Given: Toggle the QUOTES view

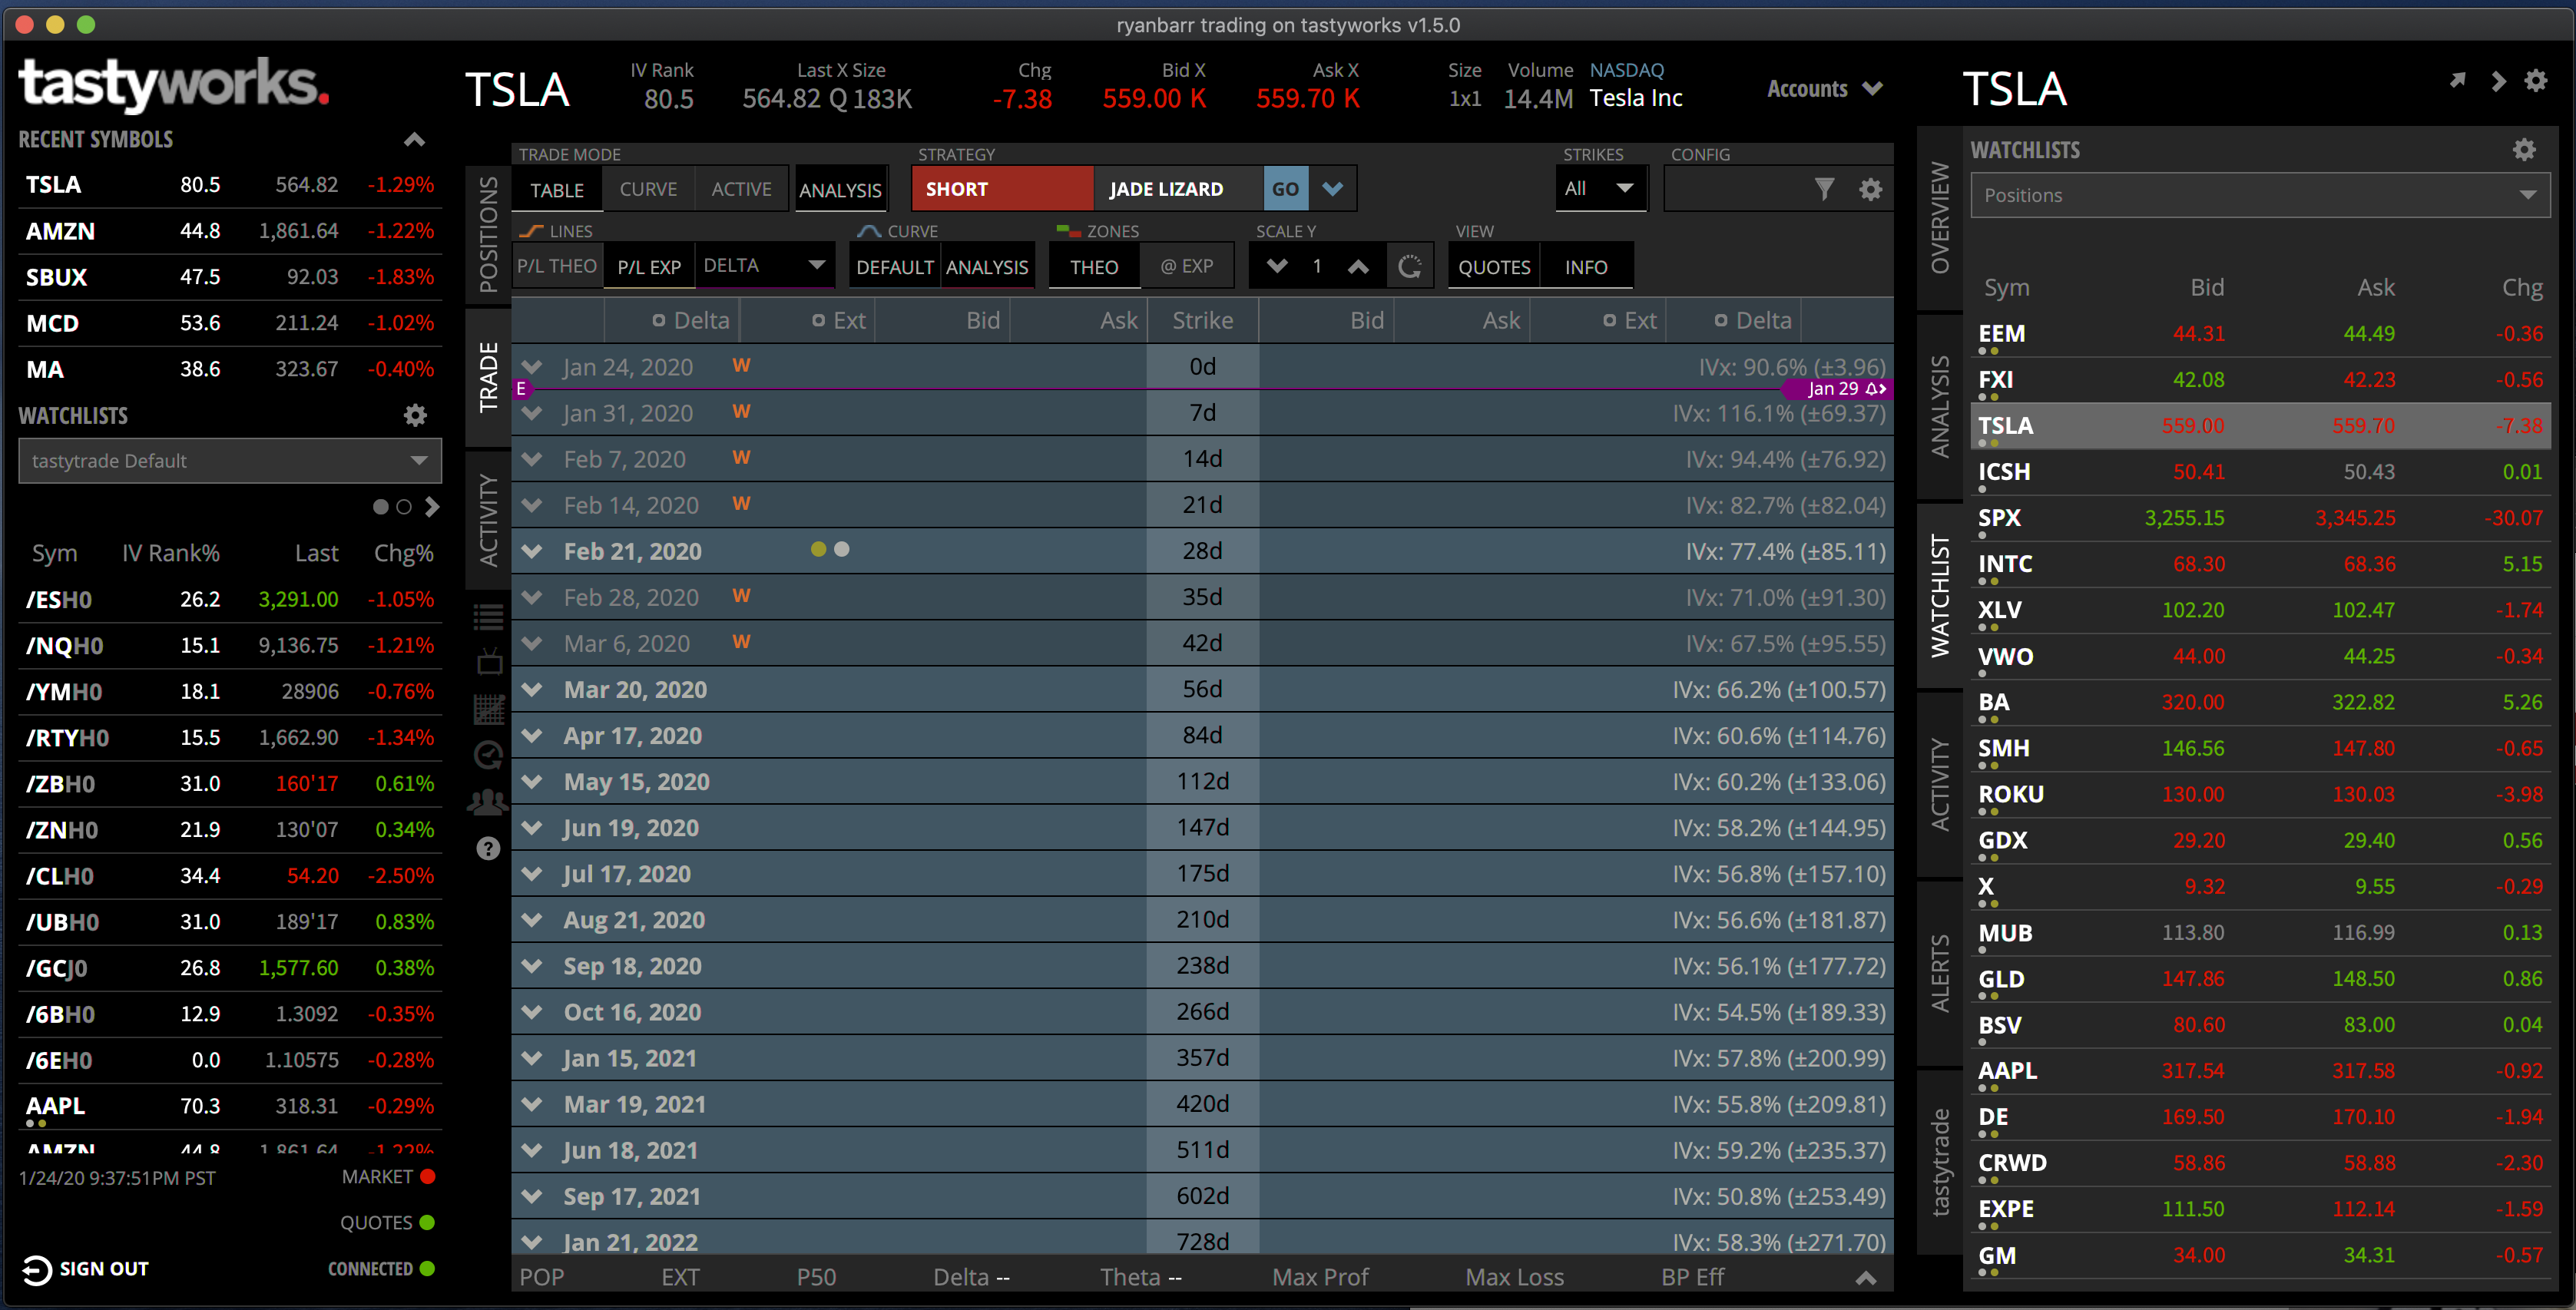Looking at the screenshot, I should [x=1494, y=267].
